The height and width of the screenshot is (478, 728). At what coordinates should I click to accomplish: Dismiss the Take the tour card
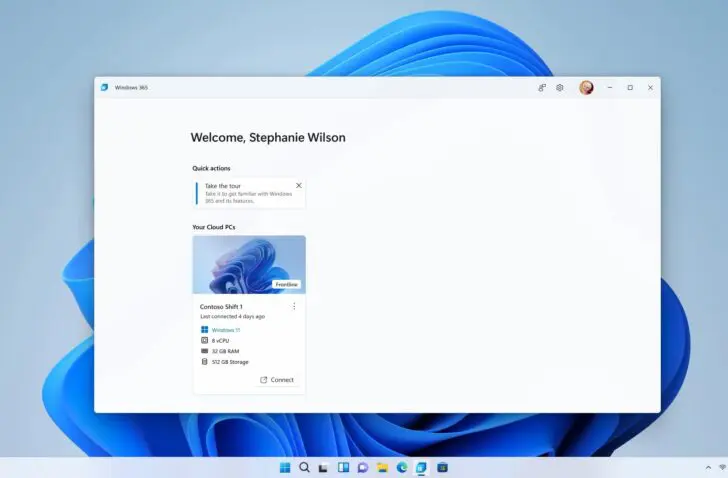[299, 185]
